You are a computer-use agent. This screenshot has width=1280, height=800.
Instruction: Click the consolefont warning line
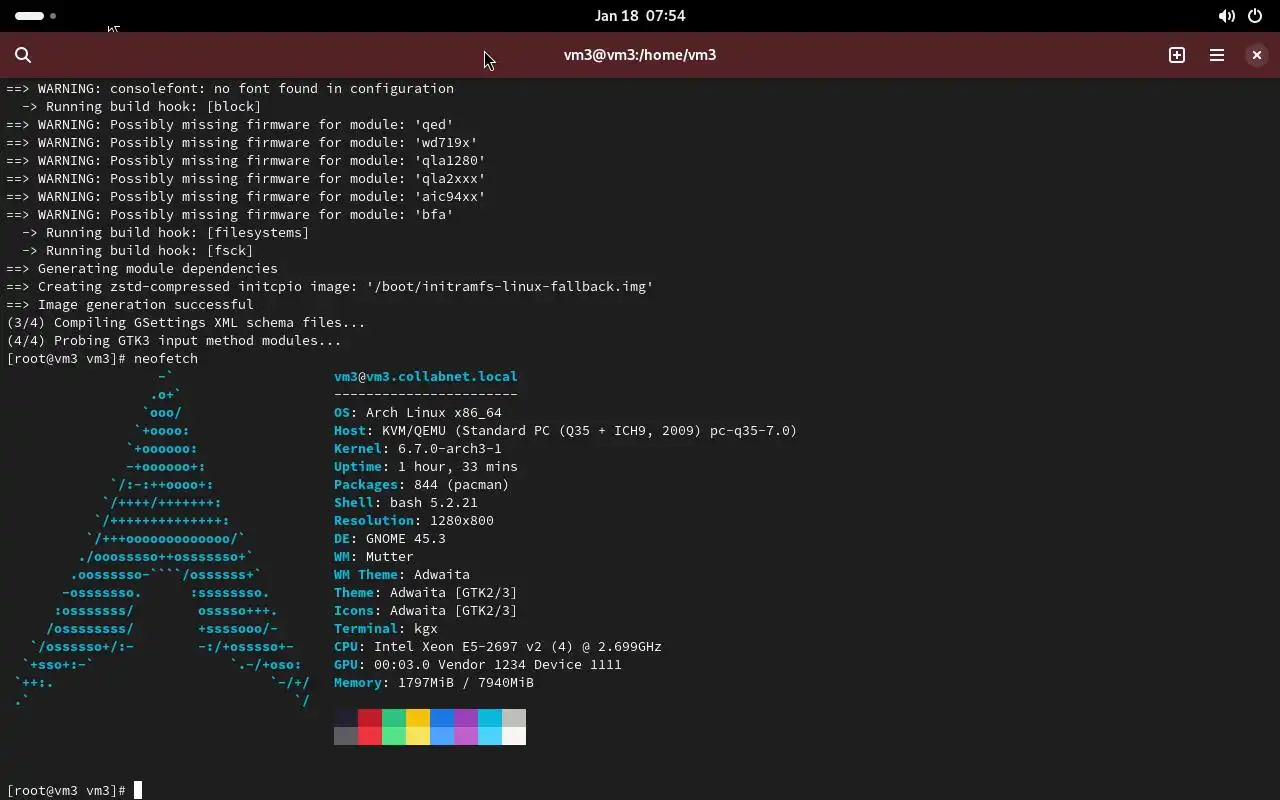(230, 89)
